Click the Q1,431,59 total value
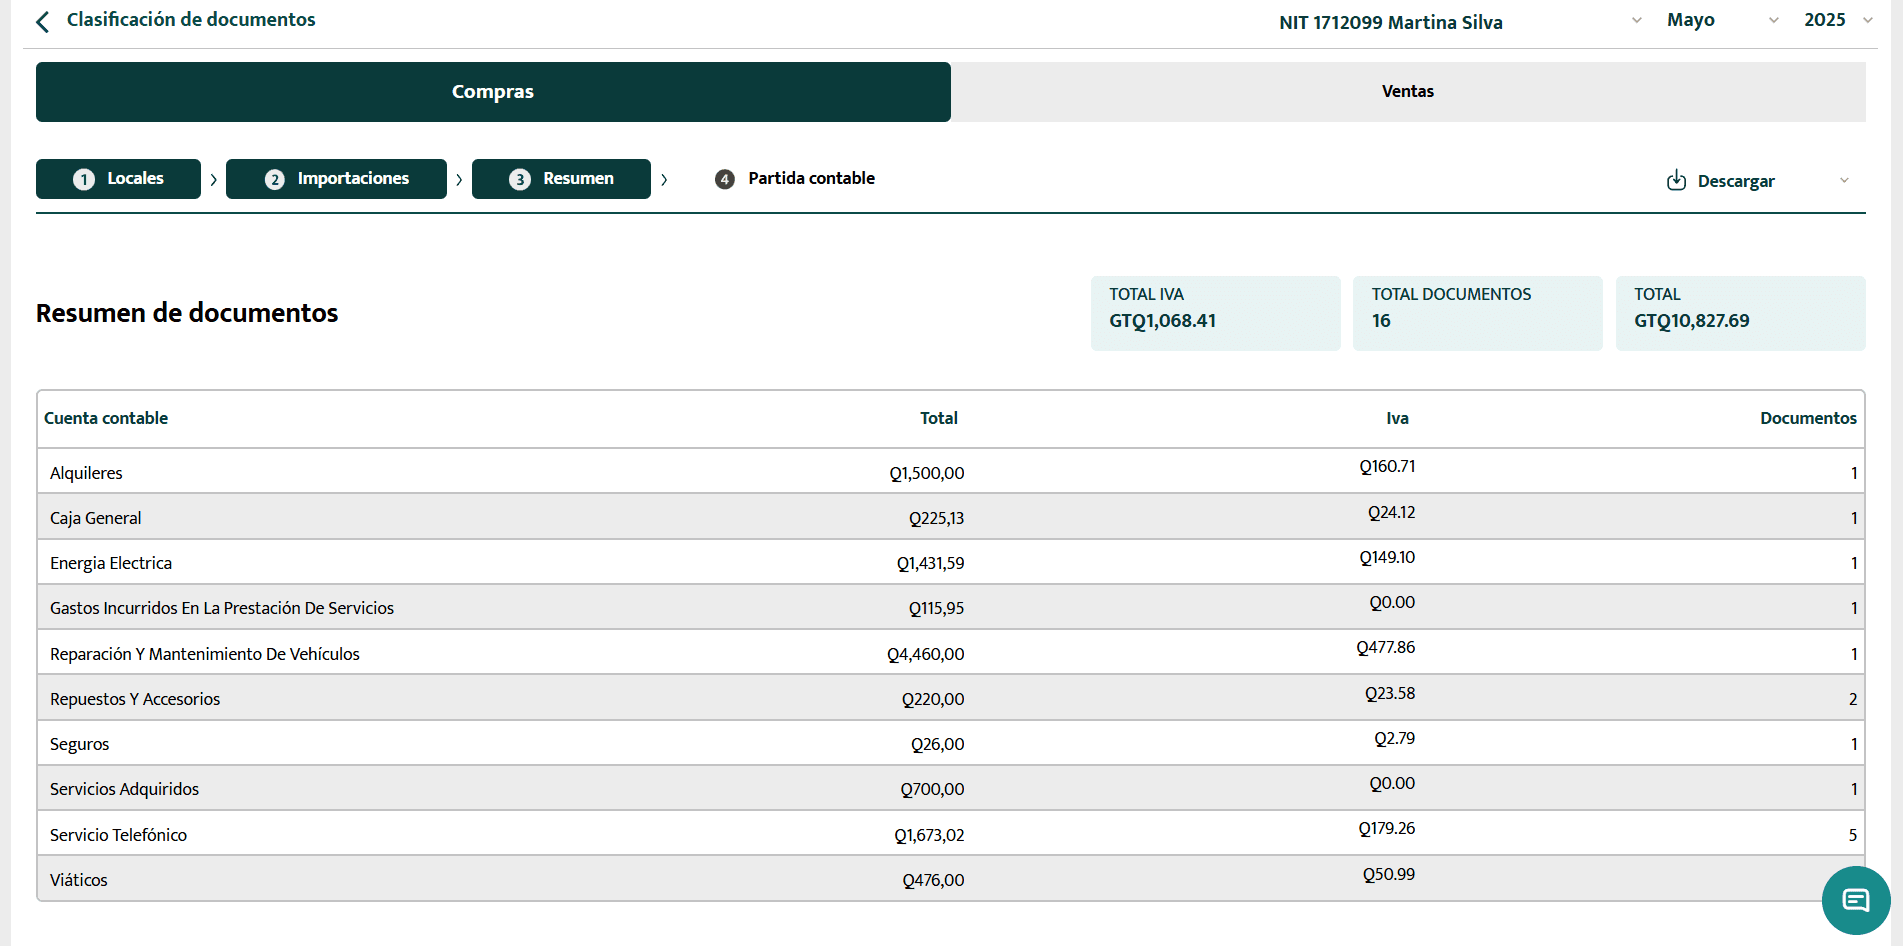Screen dimensions: 1903x946 point(930,563)
